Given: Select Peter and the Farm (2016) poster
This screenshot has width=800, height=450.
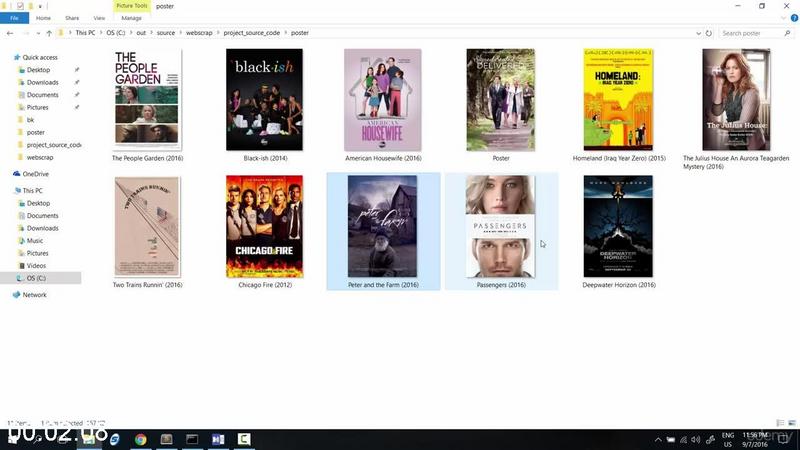Looking at the screenshot, I should (382, 227).
